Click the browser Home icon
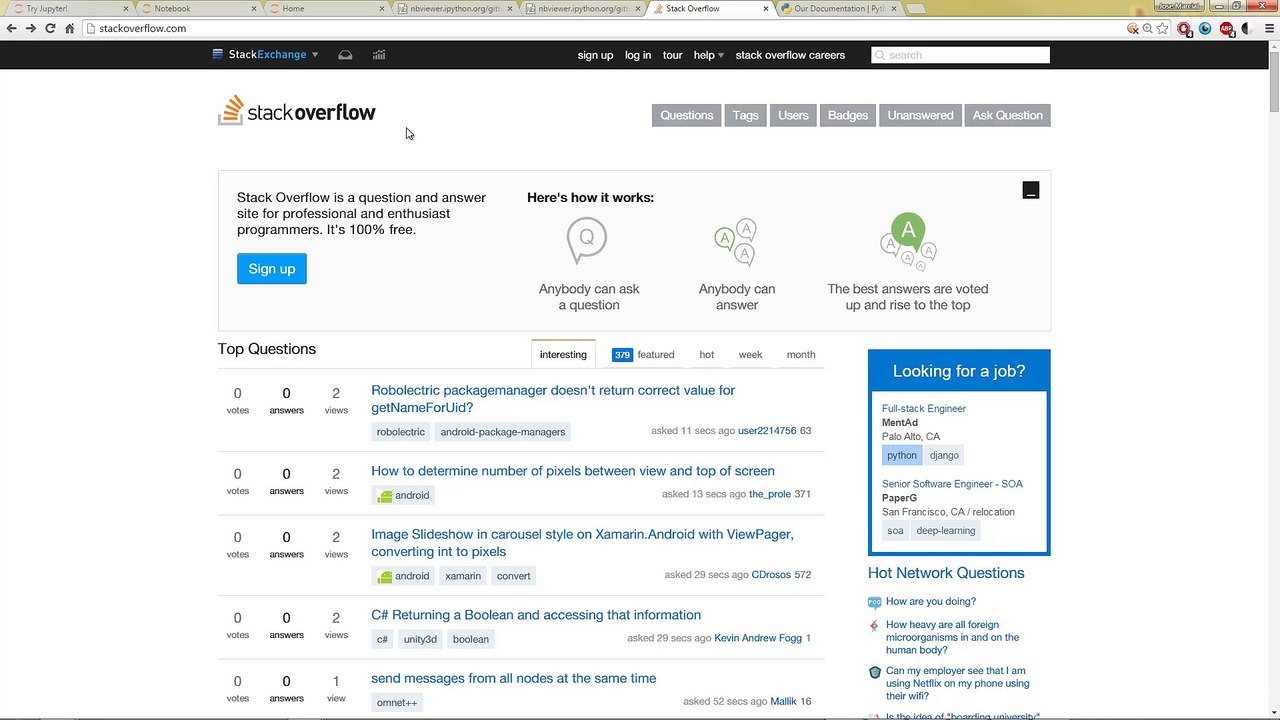This screenshot has width=1280, height=720. [x=70, y=28]
